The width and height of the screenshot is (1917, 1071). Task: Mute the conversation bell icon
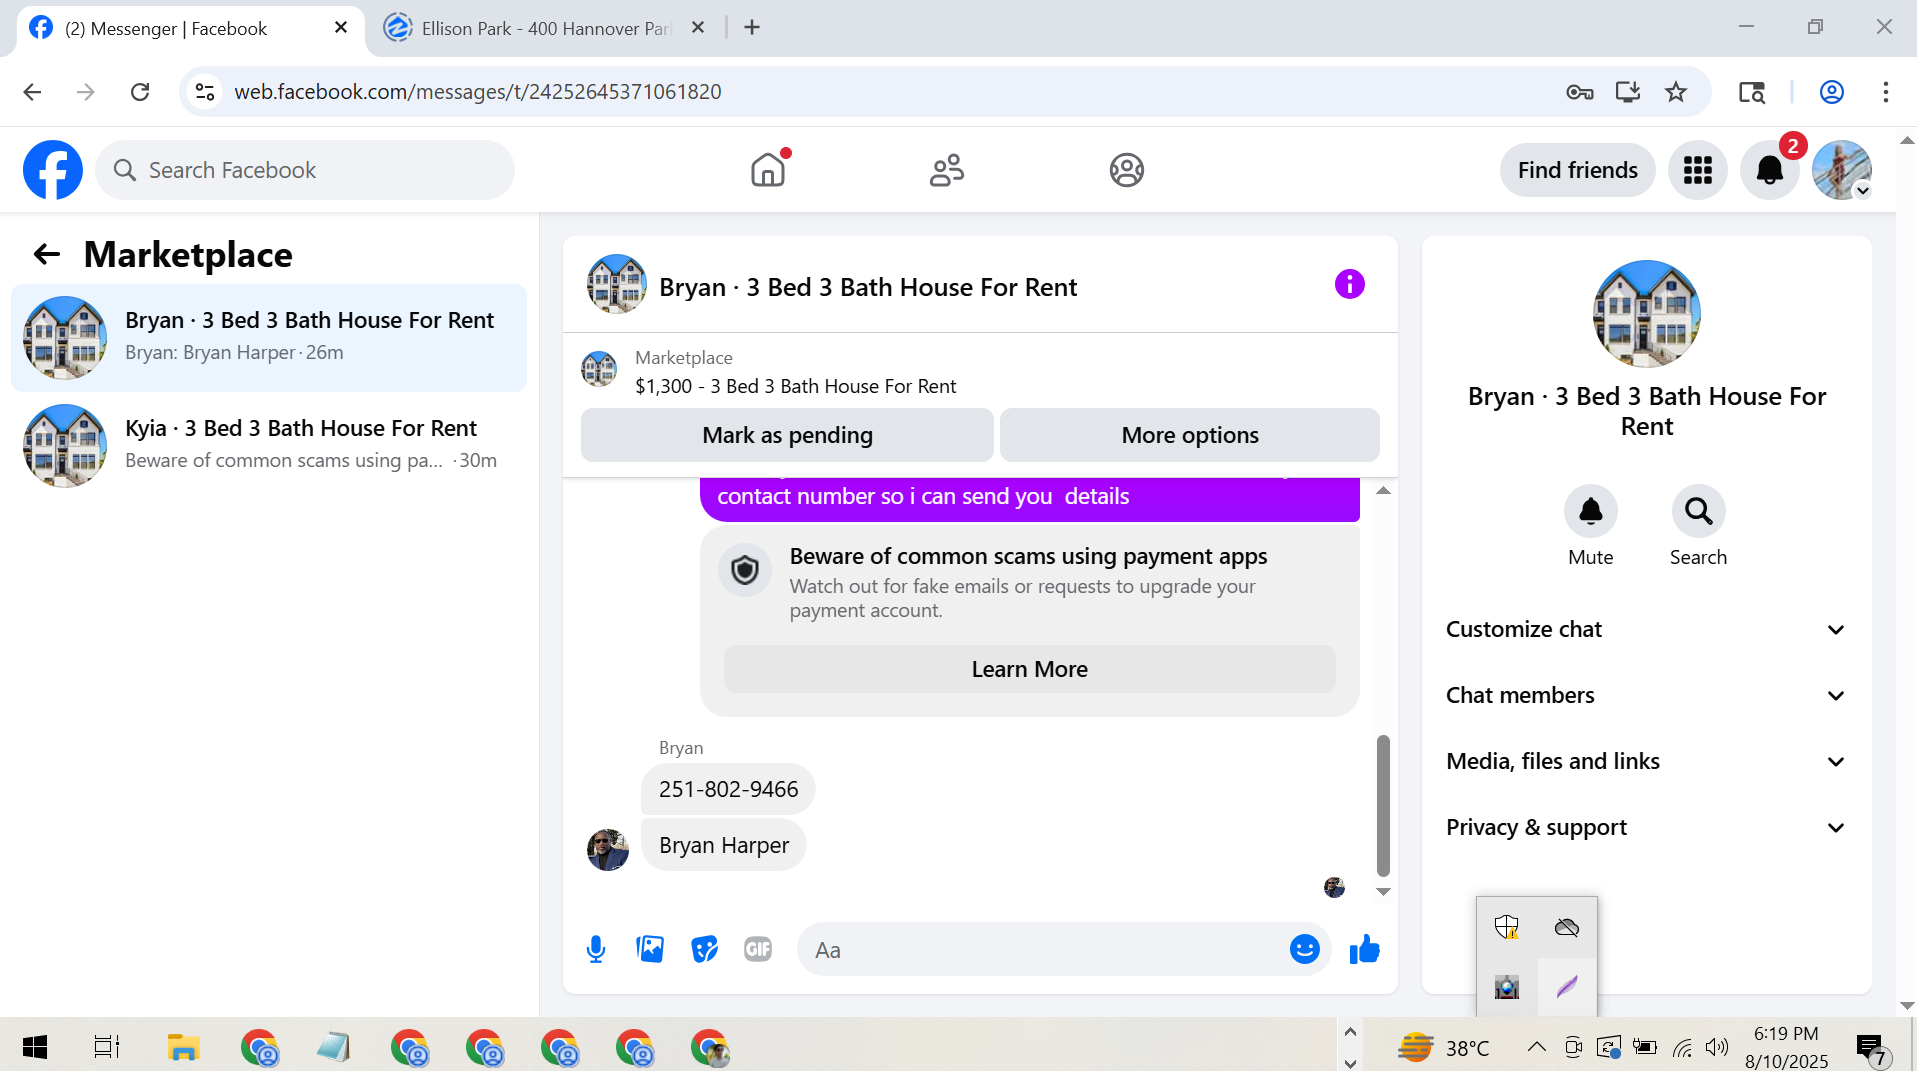coord(1590,511)
